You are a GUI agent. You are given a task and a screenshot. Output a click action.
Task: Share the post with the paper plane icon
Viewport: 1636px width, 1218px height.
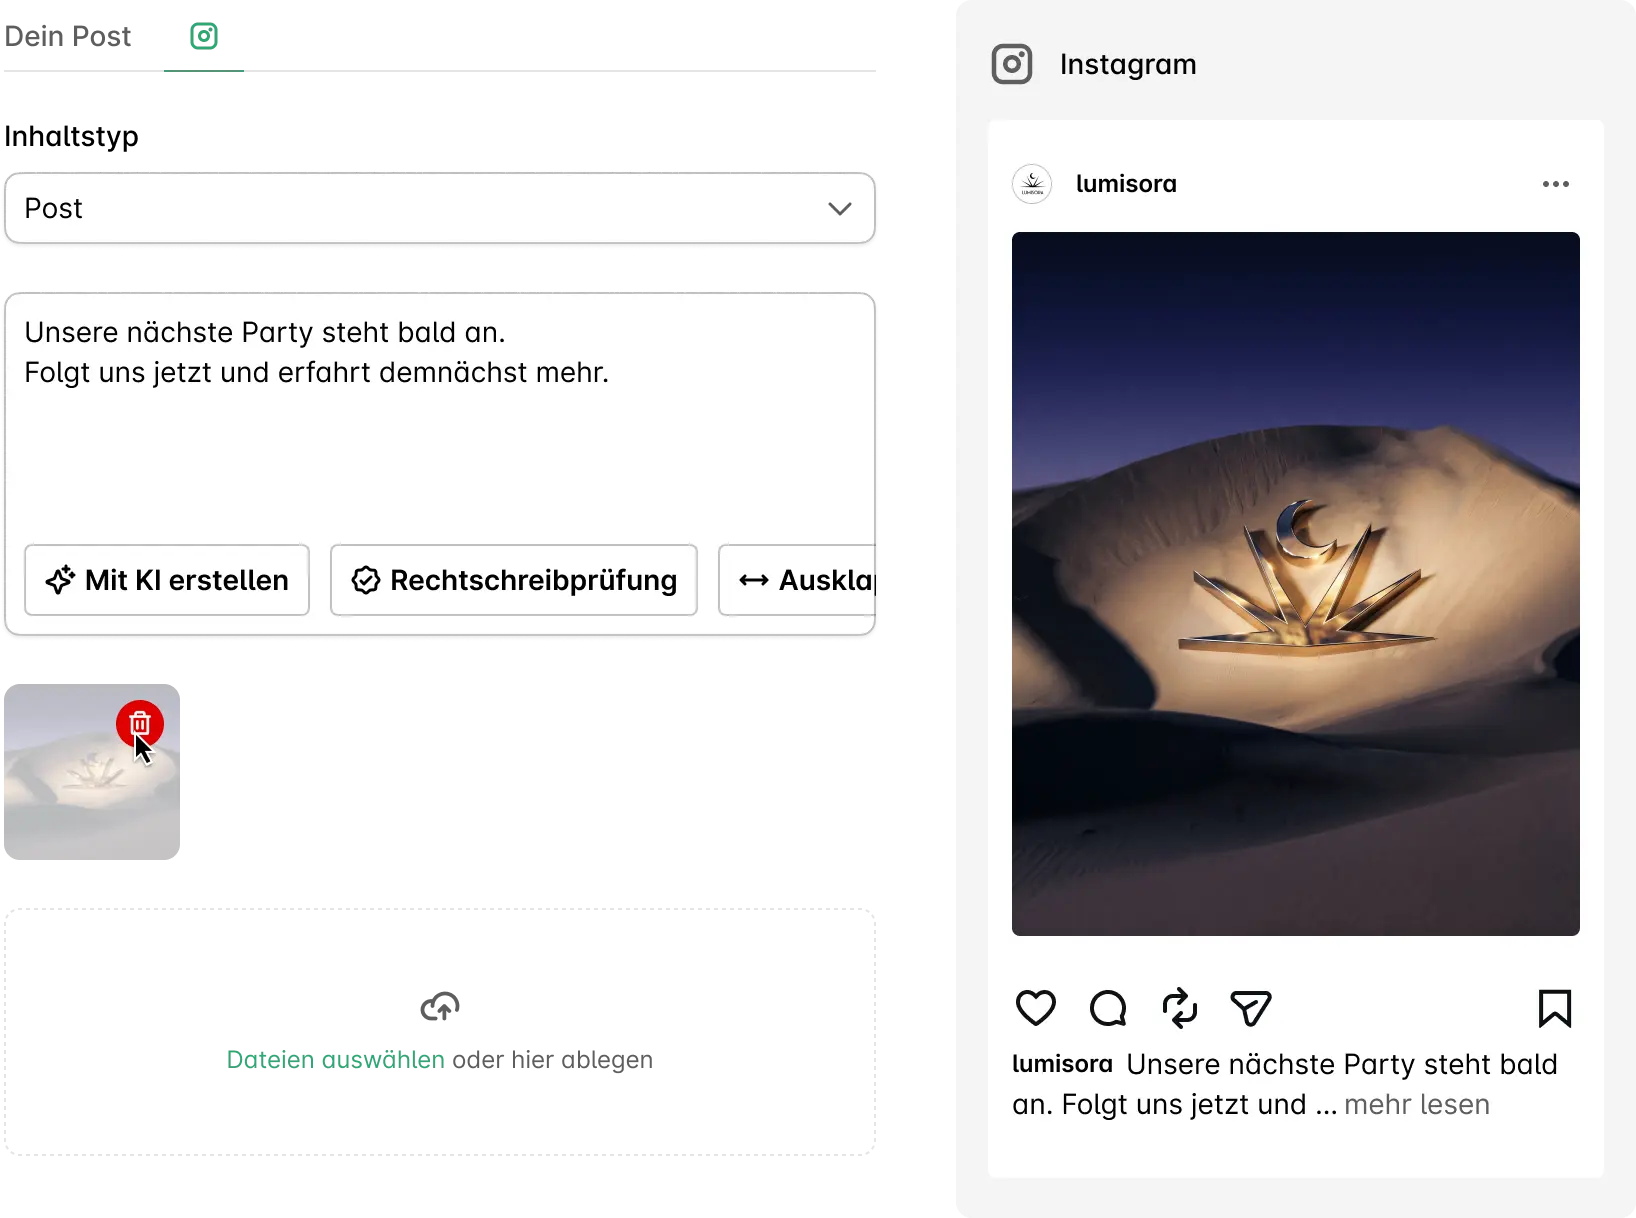(x=1251, y=1008)
